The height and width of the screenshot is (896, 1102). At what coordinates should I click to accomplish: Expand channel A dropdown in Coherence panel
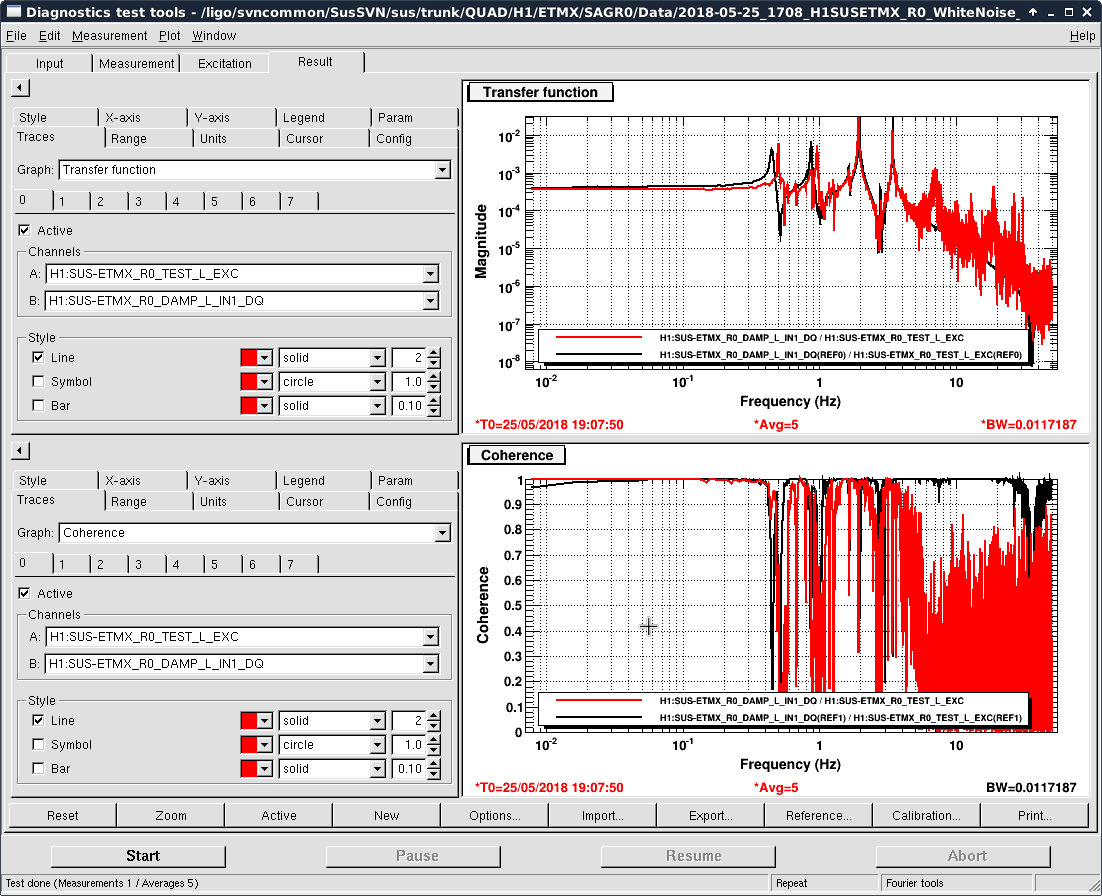click(430, 637)
